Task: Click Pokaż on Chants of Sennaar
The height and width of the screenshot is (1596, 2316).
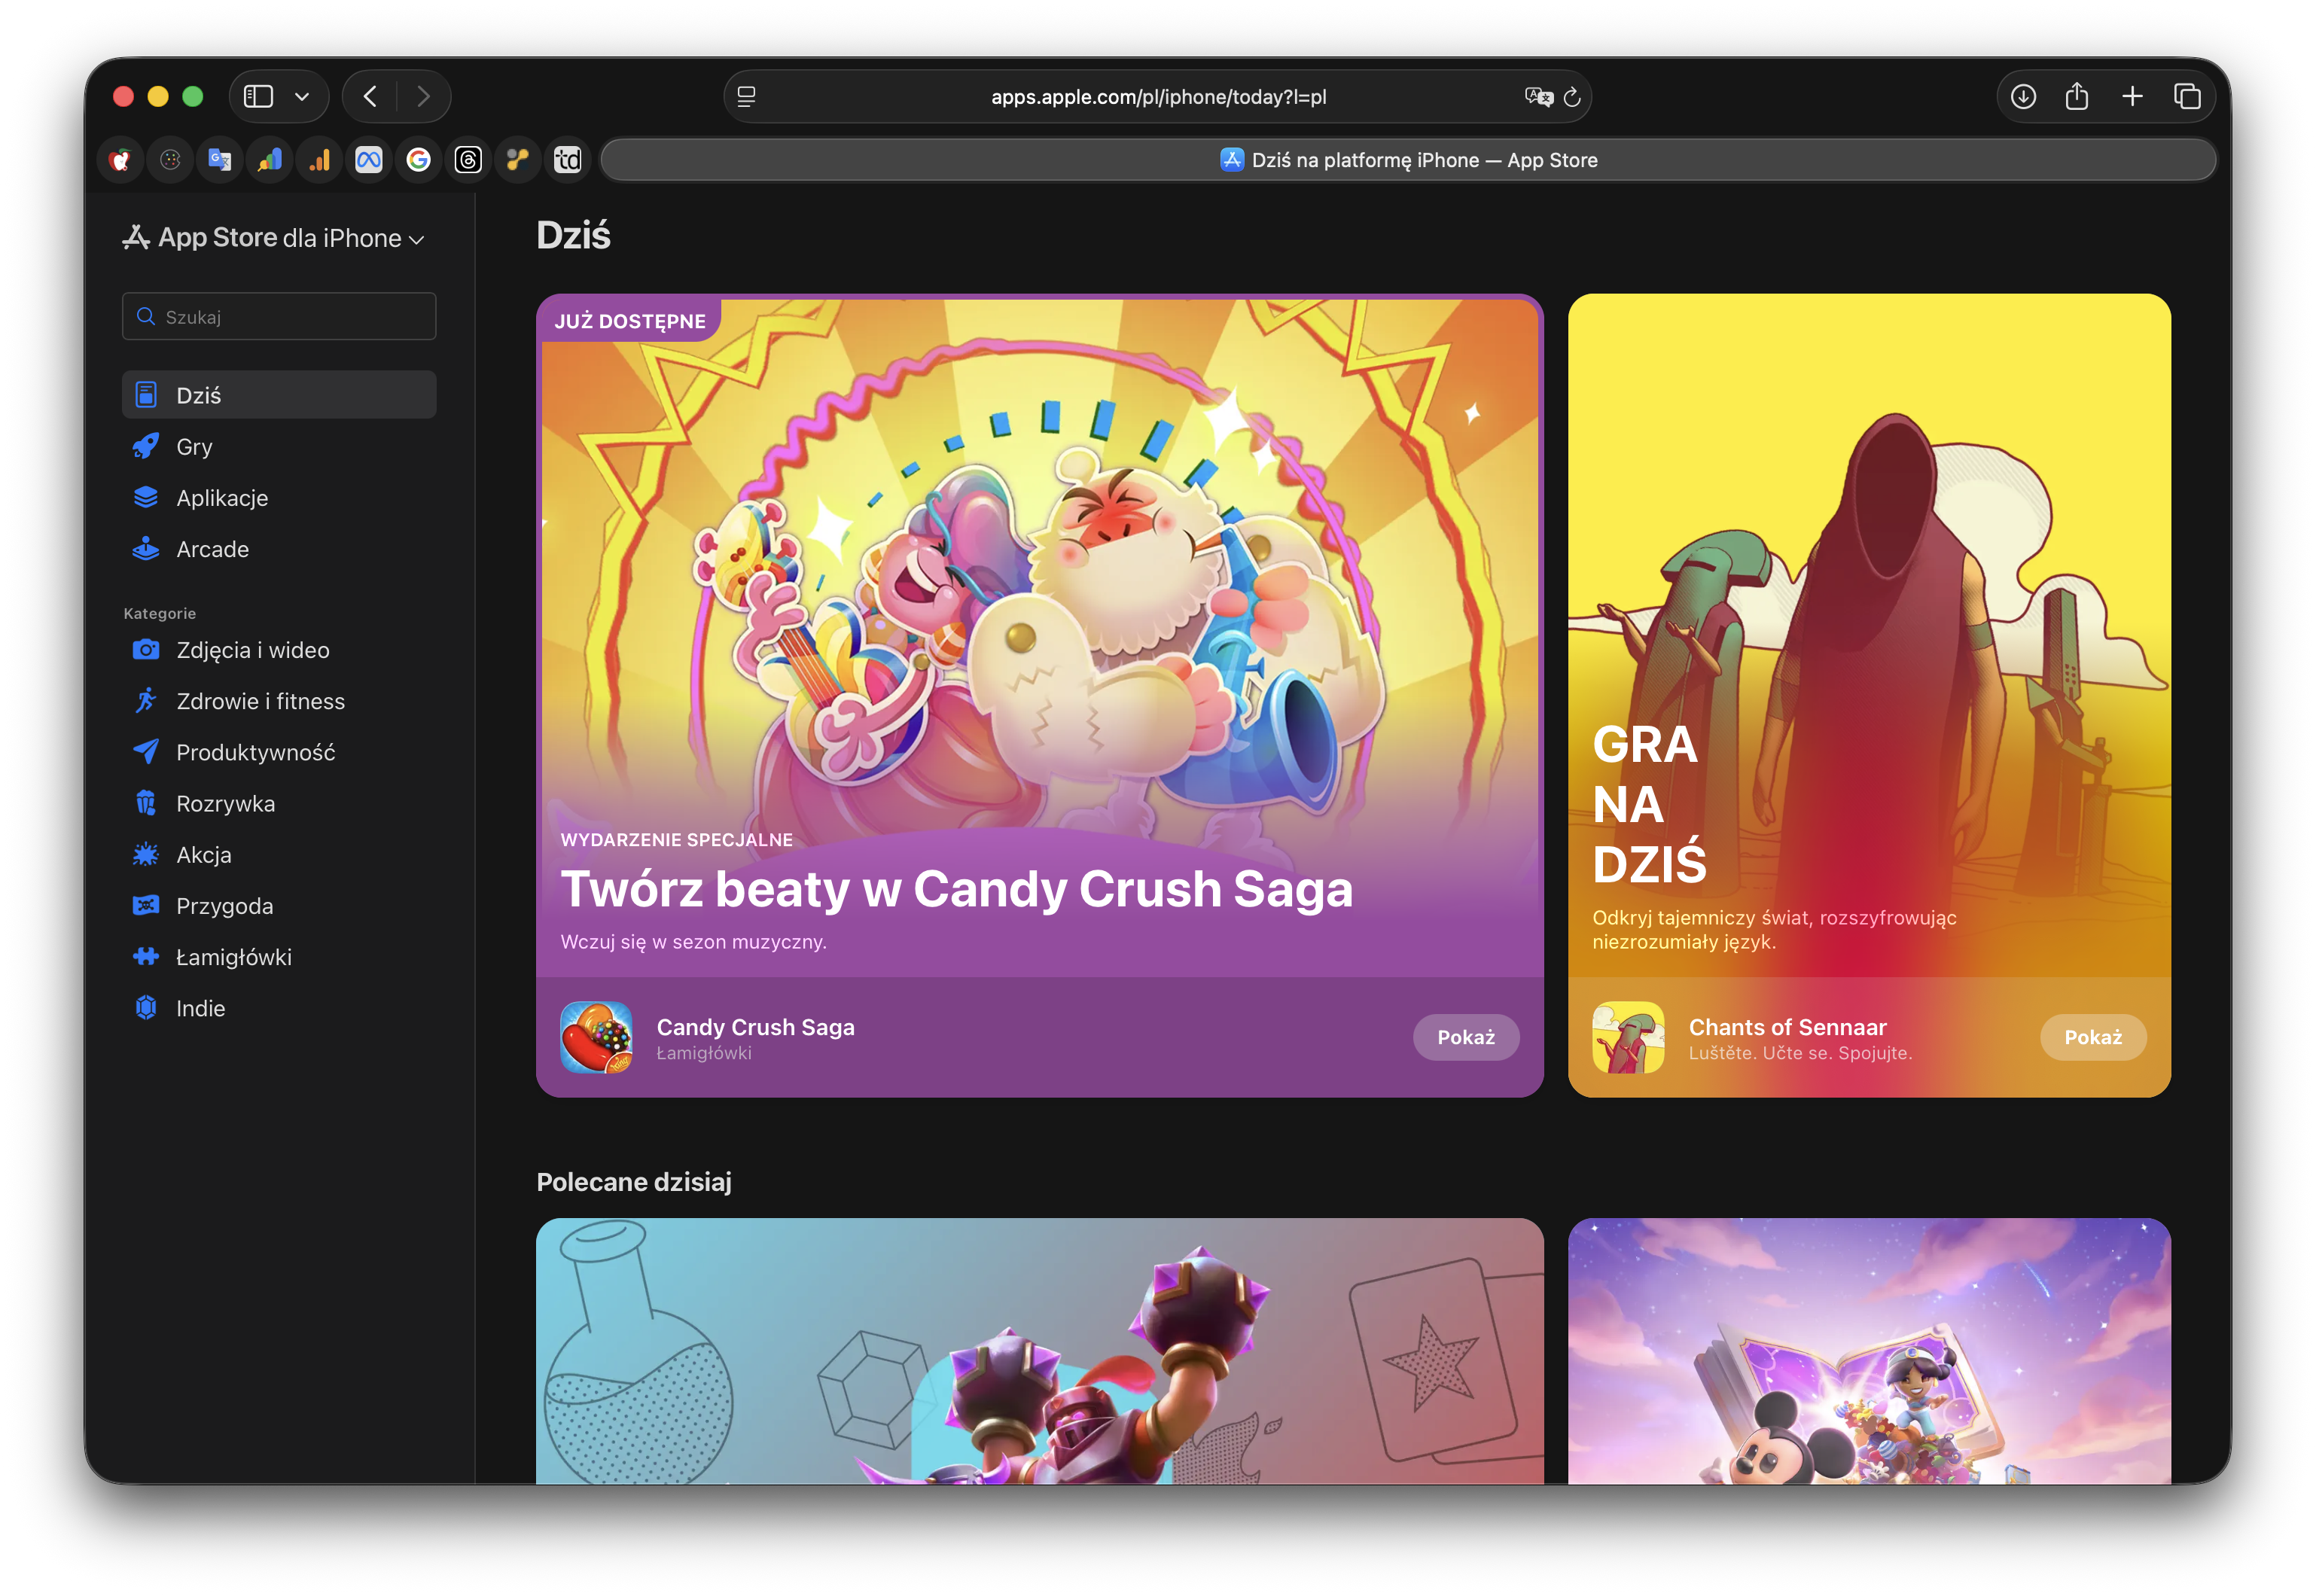Action: coord(2093,1037)
